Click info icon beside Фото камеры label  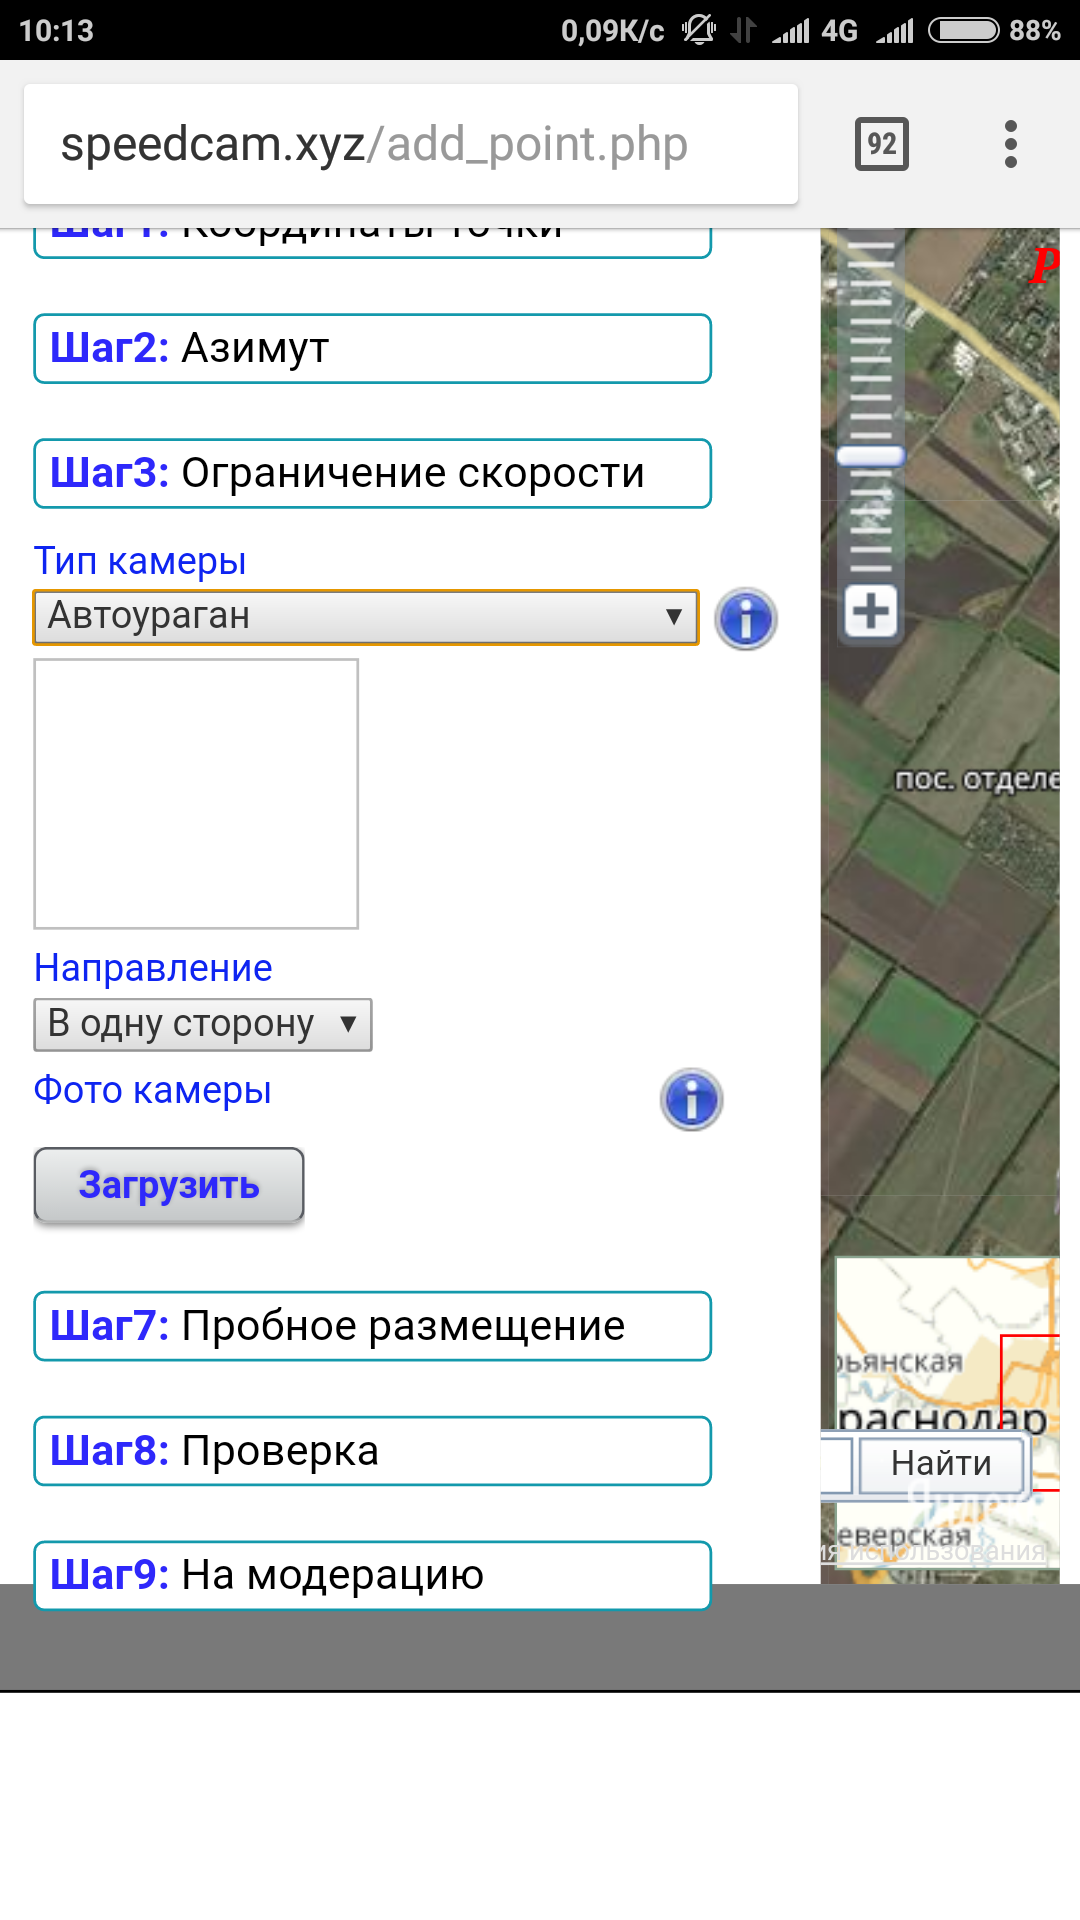coord(691,1100)
